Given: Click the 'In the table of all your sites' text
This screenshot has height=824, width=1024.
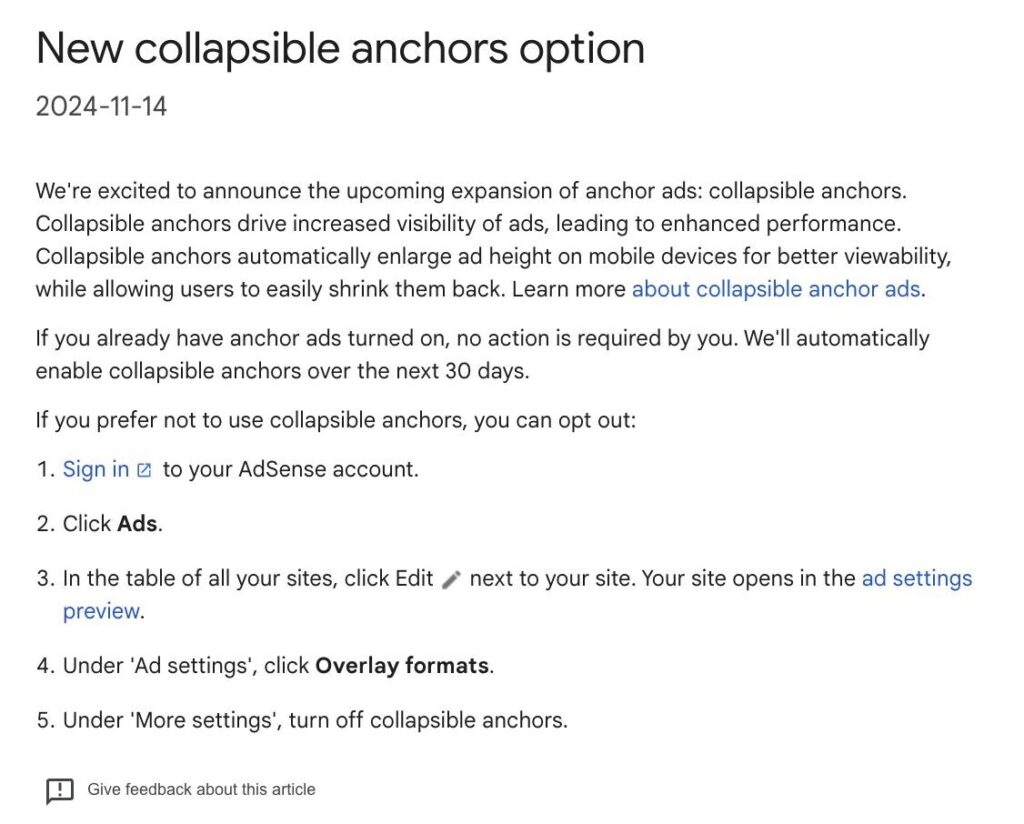Looking at the screenshot, I should 200,578.
